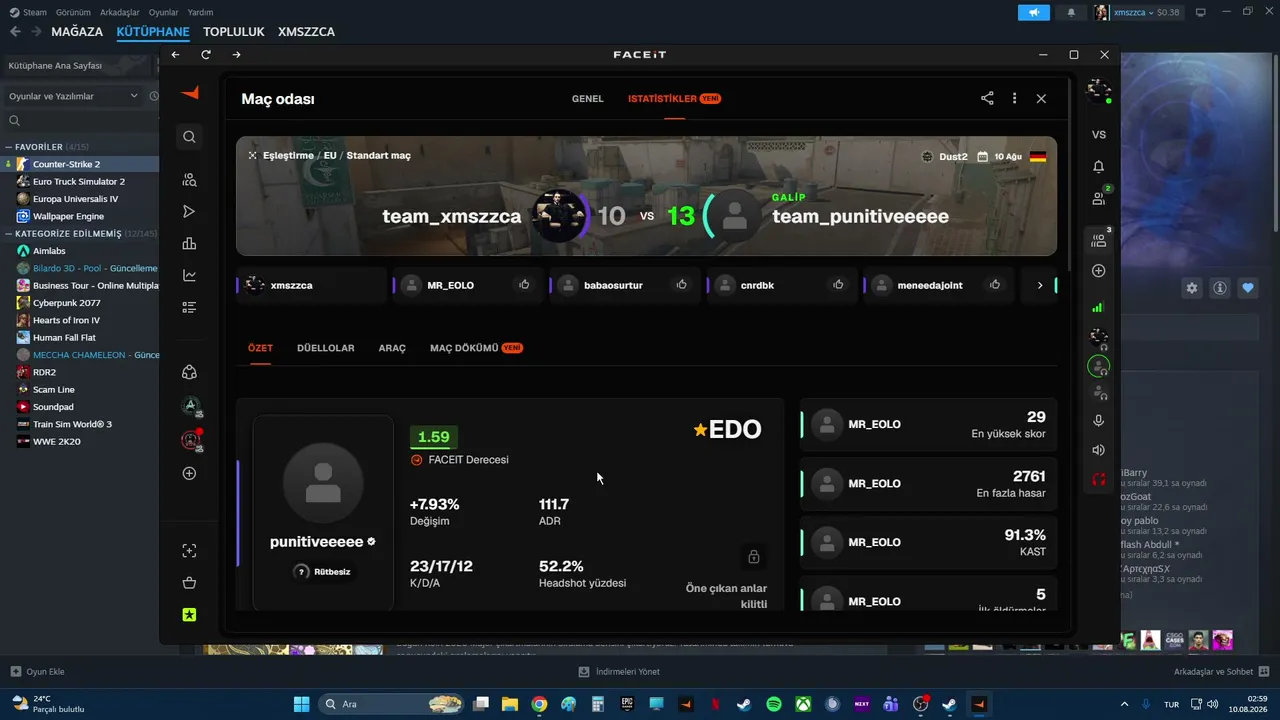This screenshot has width=1280, height=720.
Task: Give a thumbs up to babaosurtur
Action: 681,285
